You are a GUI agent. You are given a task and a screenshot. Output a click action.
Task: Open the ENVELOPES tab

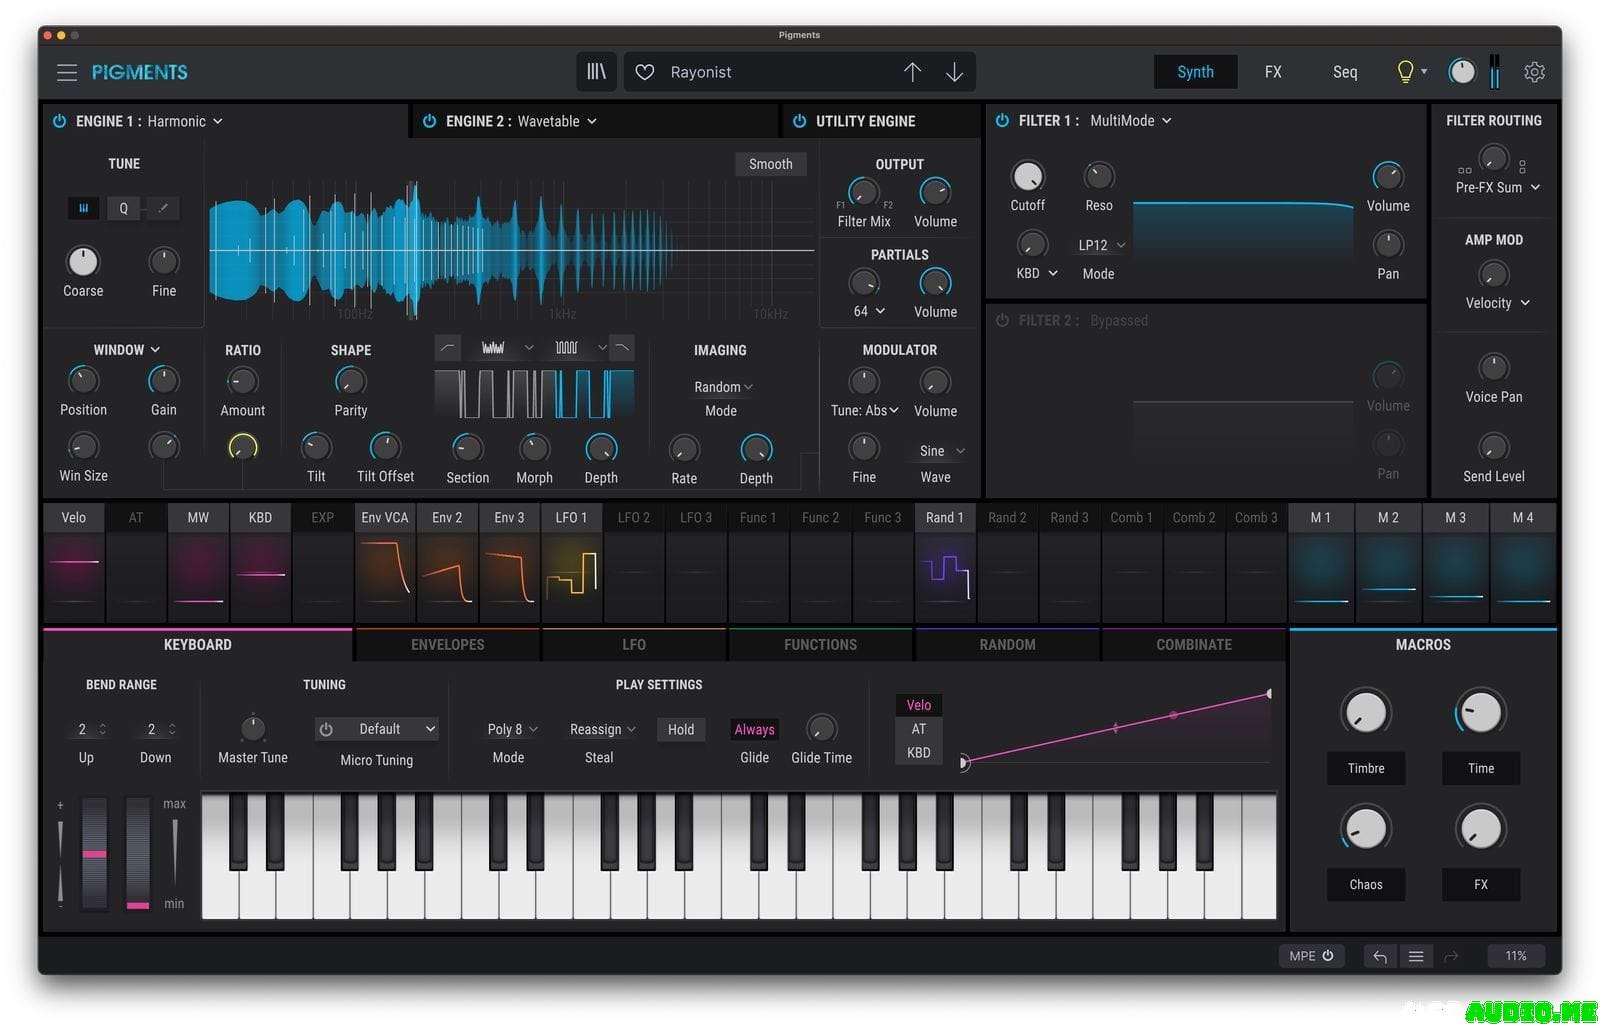click(447, 645)
